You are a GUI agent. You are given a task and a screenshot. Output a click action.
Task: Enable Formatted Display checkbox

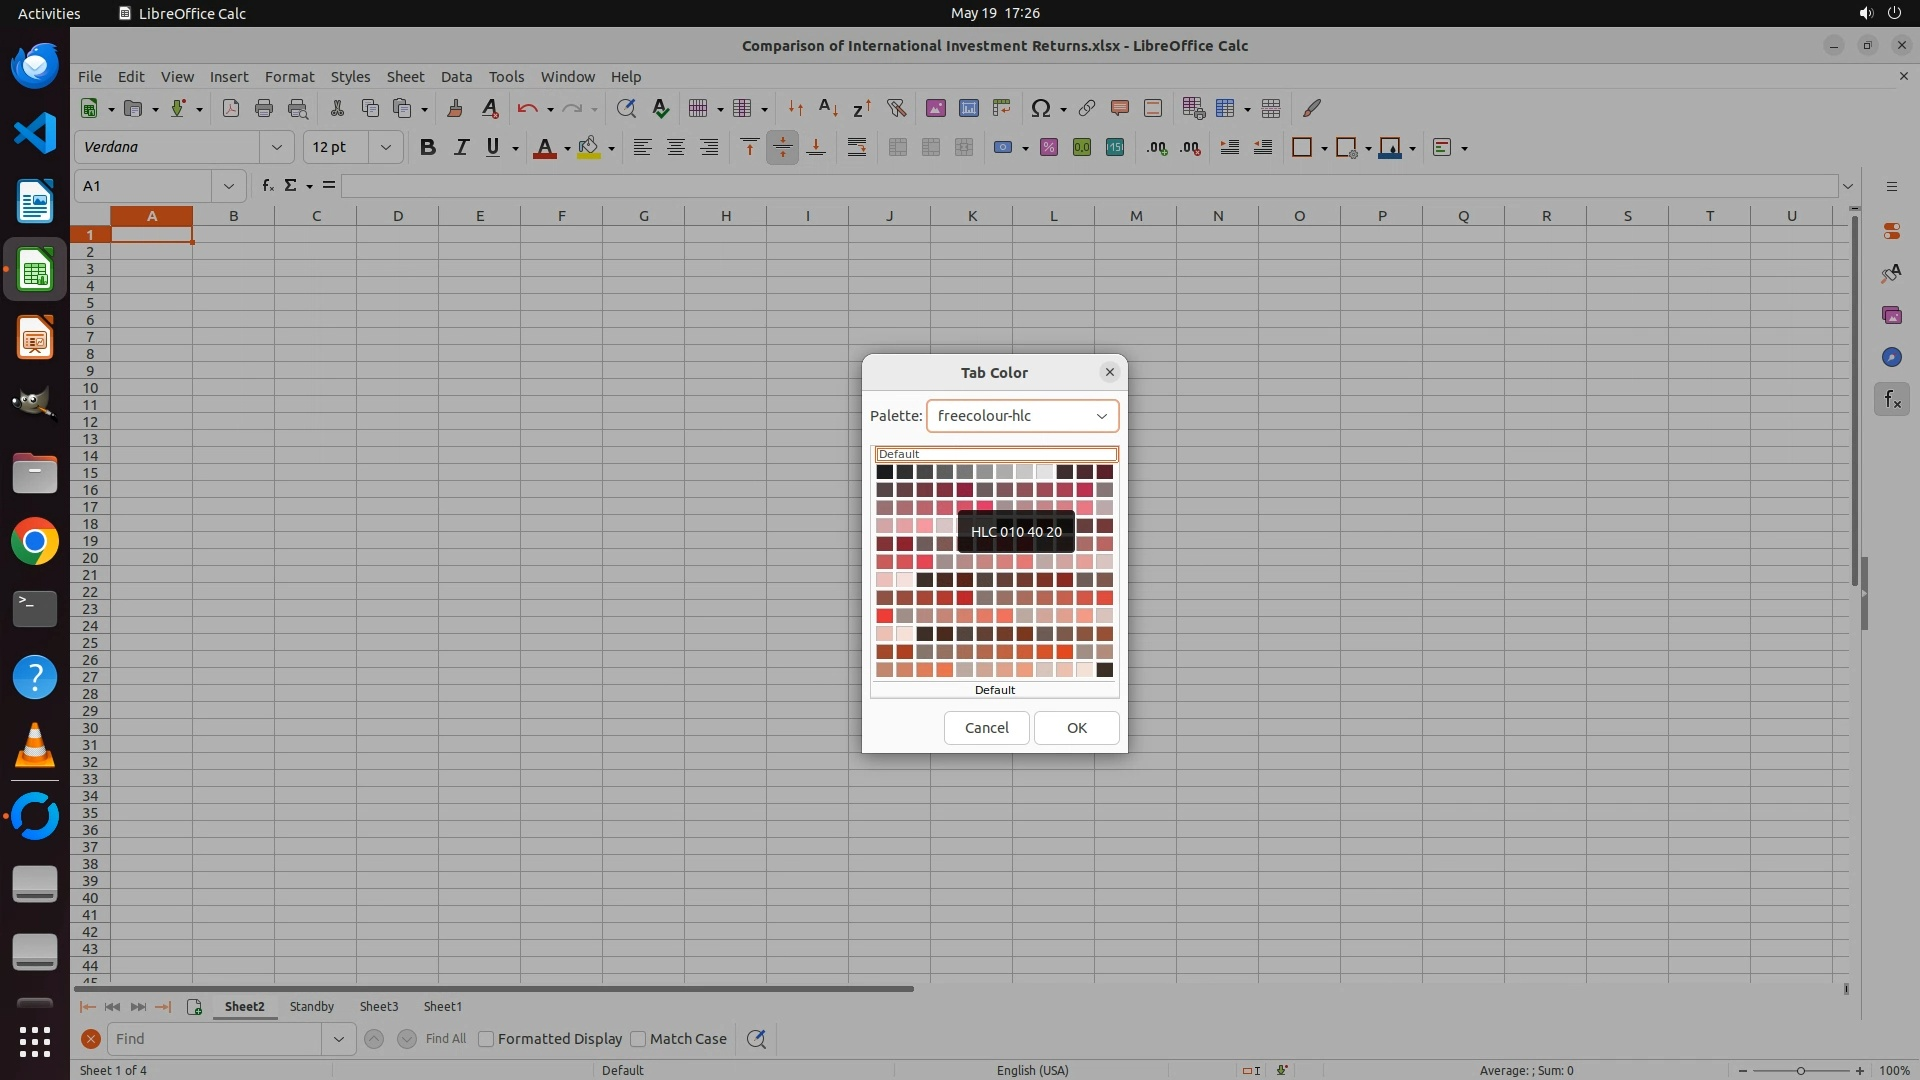pos(486,1039)
